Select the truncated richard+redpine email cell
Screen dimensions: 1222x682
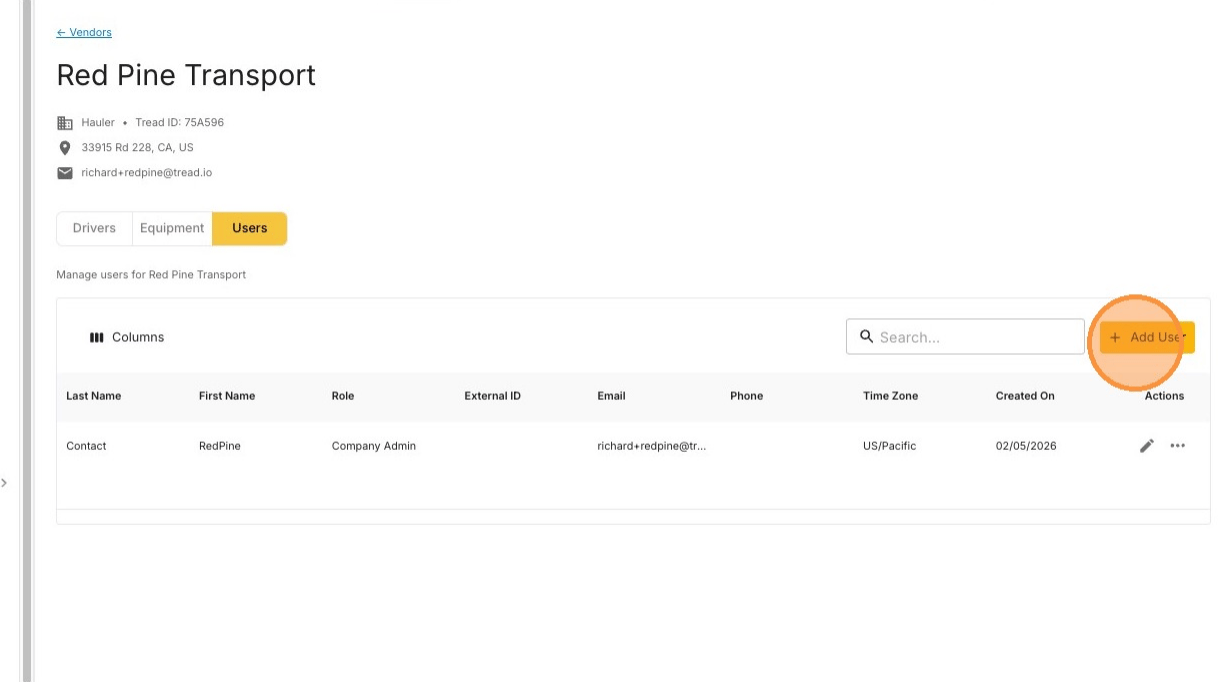point(652,446)
